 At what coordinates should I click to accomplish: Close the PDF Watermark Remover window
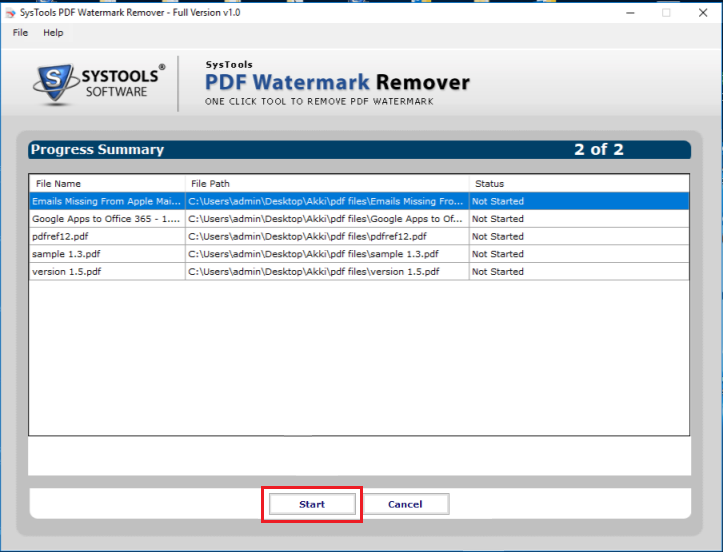tap(703, 13)
